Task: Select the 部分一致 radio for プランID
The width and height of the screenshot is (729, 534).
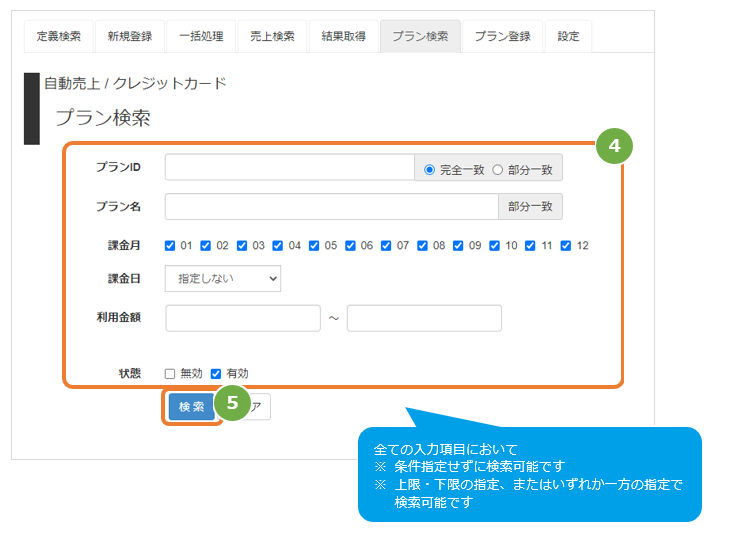Action: (x=497, y=170)
